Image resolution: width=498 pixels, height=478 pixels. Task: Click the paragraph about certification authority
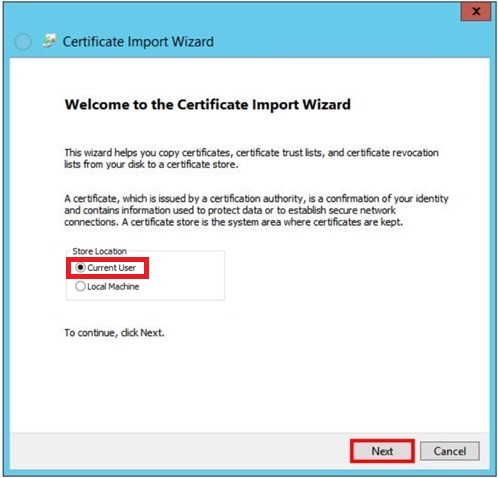pyautogui.click(x=256, y=210)
